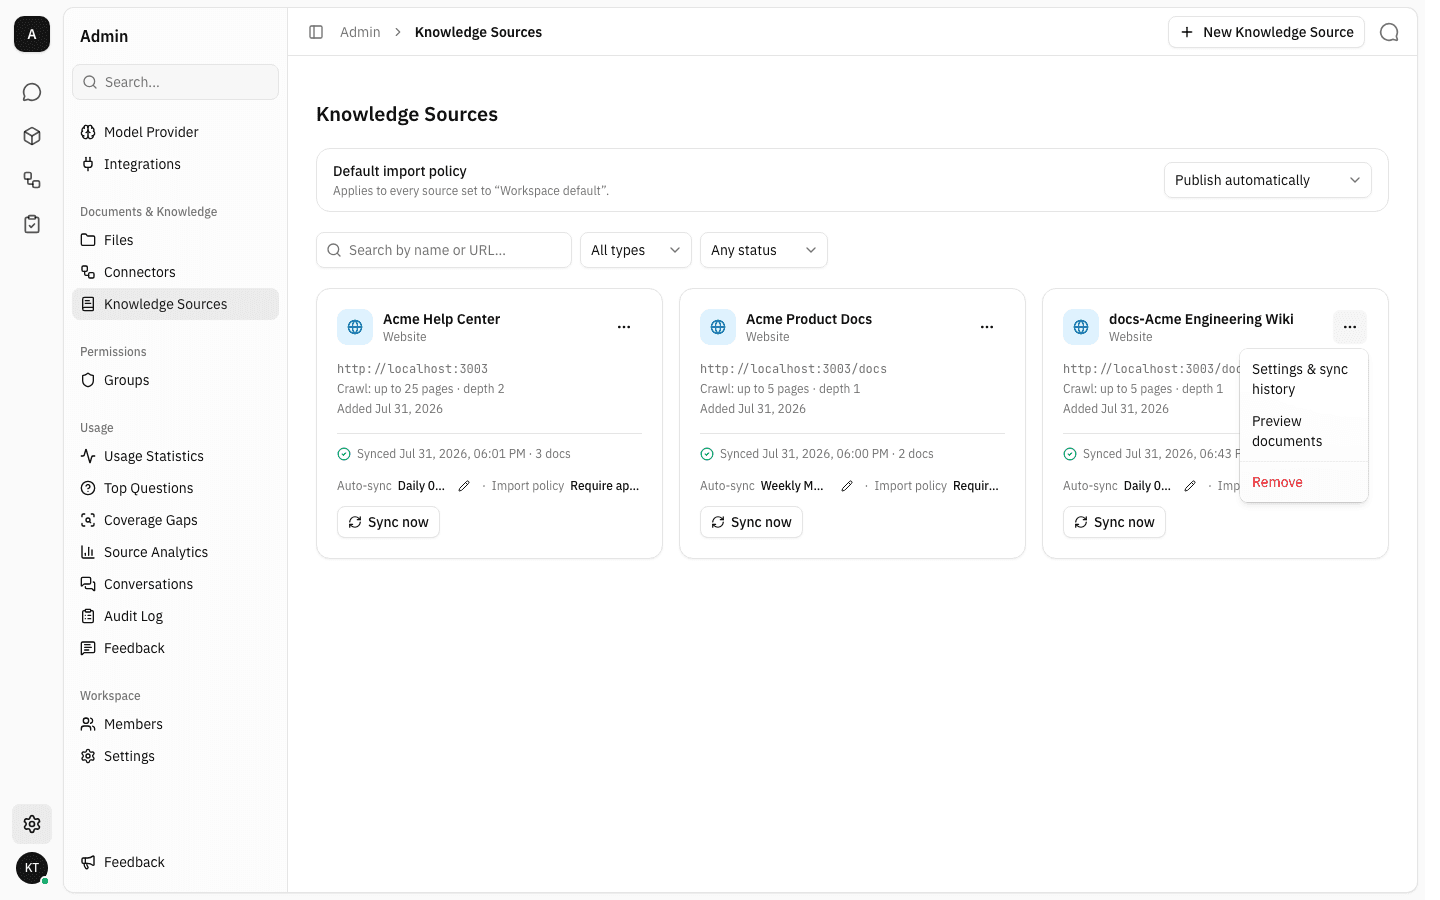The image size is (1440, 900).
Task: Click globe icon of Acme Product Docs
Action: [718, 327]
